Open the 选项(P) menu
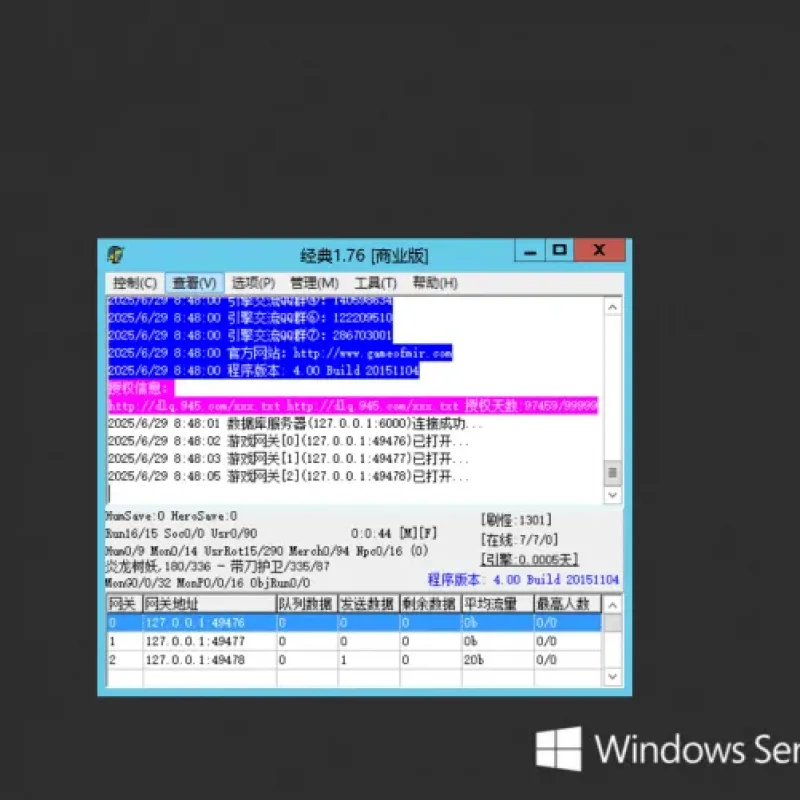The image size is (800, 800). pos(254,283)
